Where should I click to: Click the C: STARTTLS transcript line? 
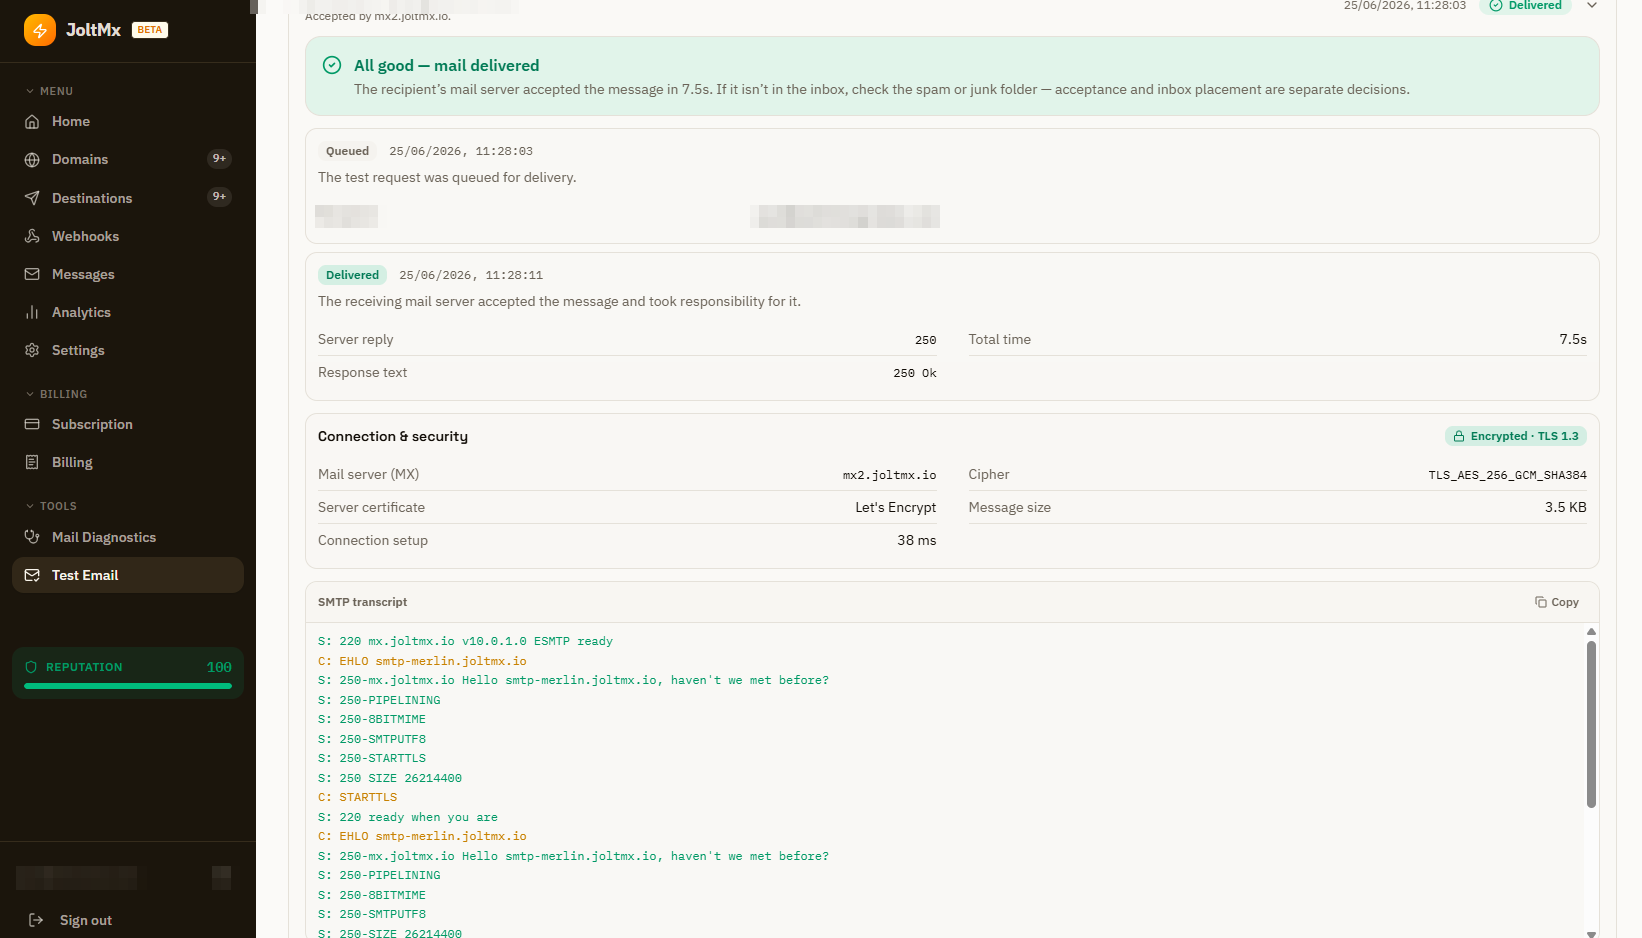click(x=358, y=797)
